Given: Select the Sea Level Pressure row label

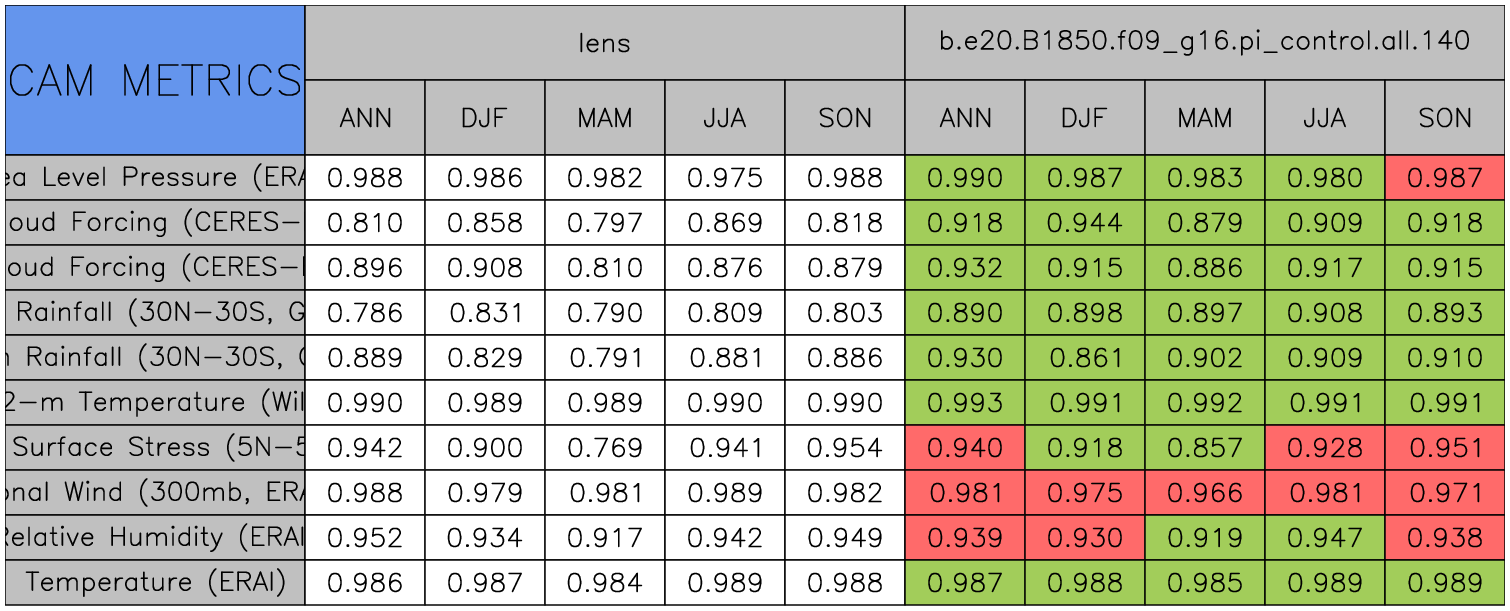Looking at the screenshot, I should click(x=155, y=178).
